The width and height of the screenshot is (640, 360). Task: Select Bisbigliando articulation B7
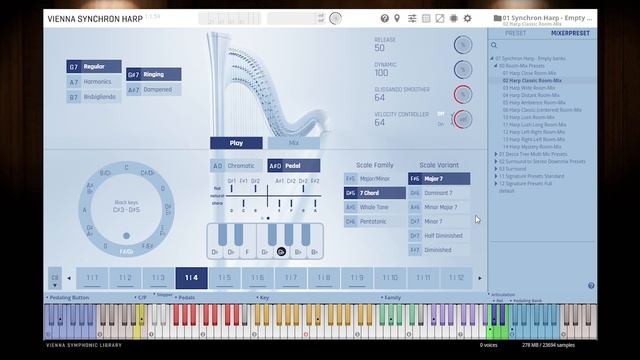point(94,97)
